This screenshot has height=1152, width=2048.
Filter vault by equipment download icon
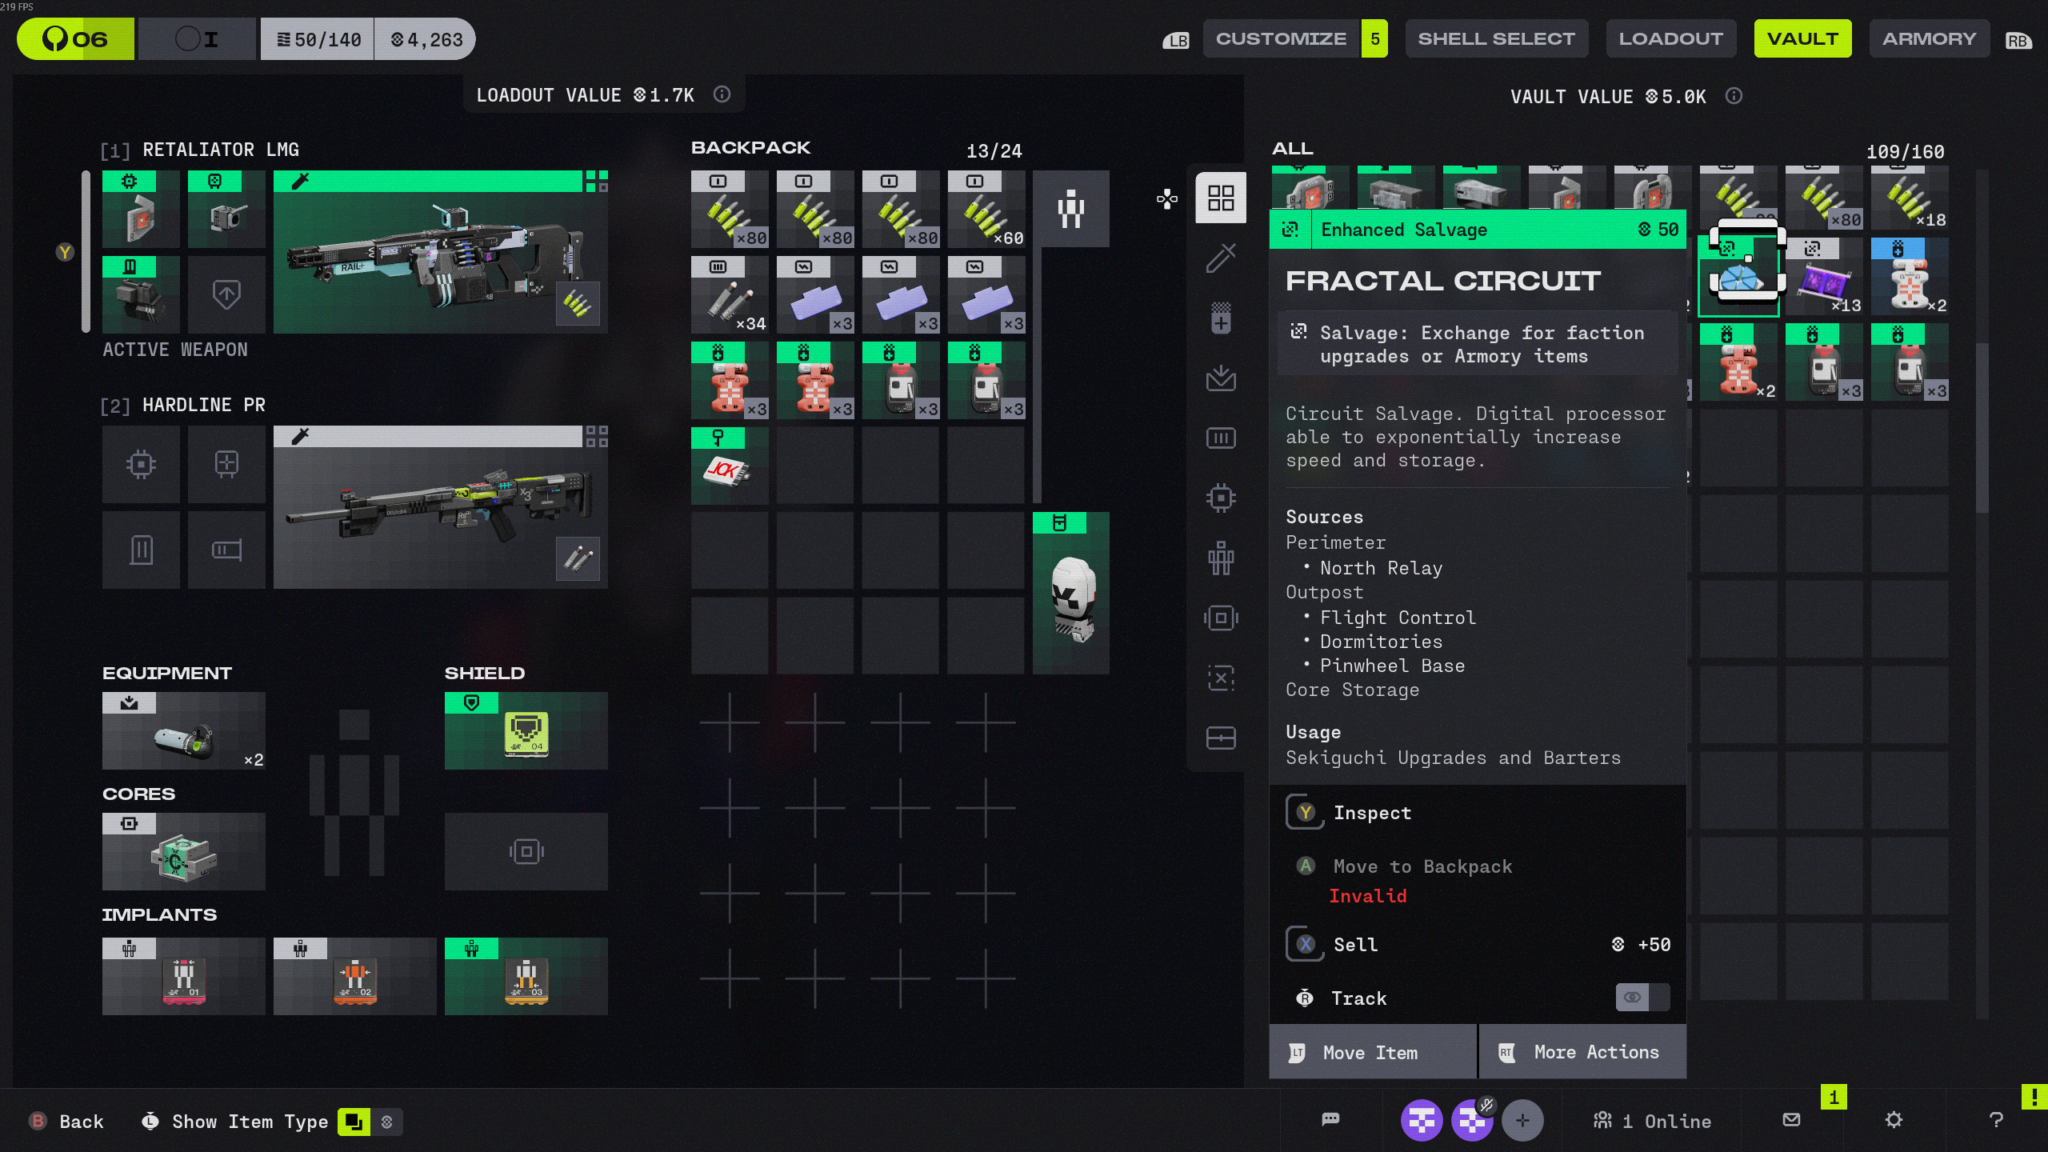click(x=1220, y=378)
